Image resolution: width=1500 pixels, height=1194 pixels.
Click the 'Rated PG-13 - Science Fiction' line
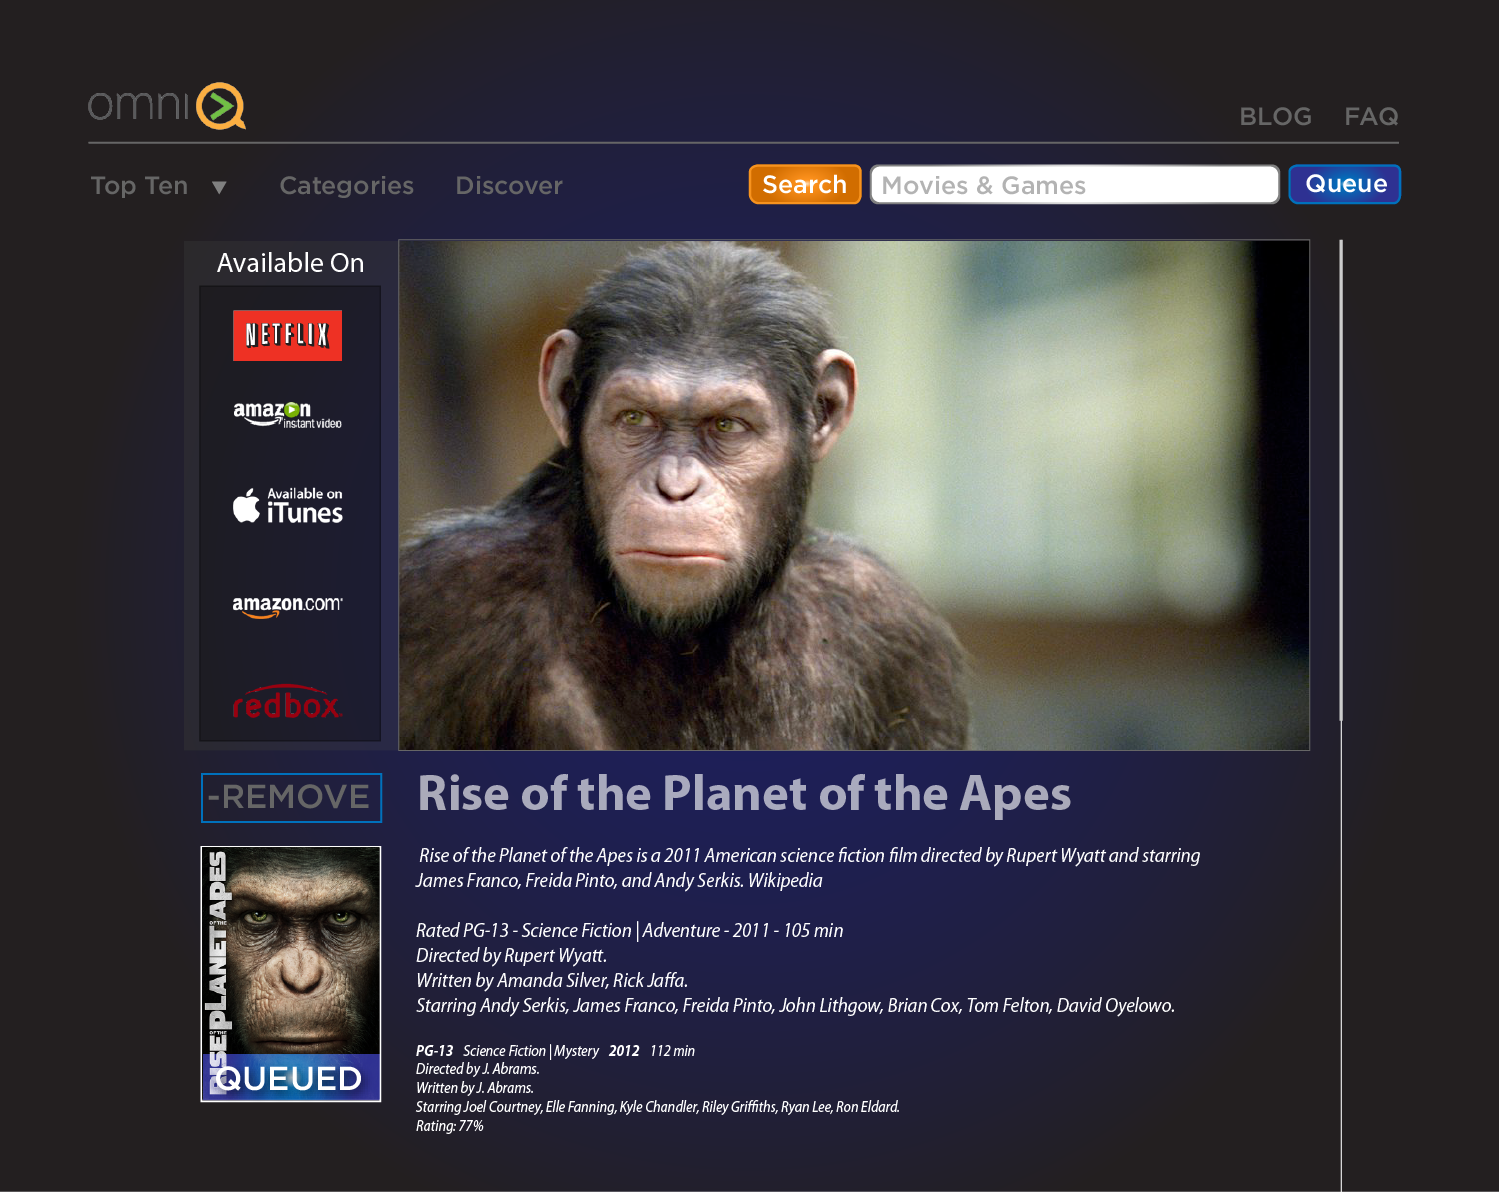point(629,931)
